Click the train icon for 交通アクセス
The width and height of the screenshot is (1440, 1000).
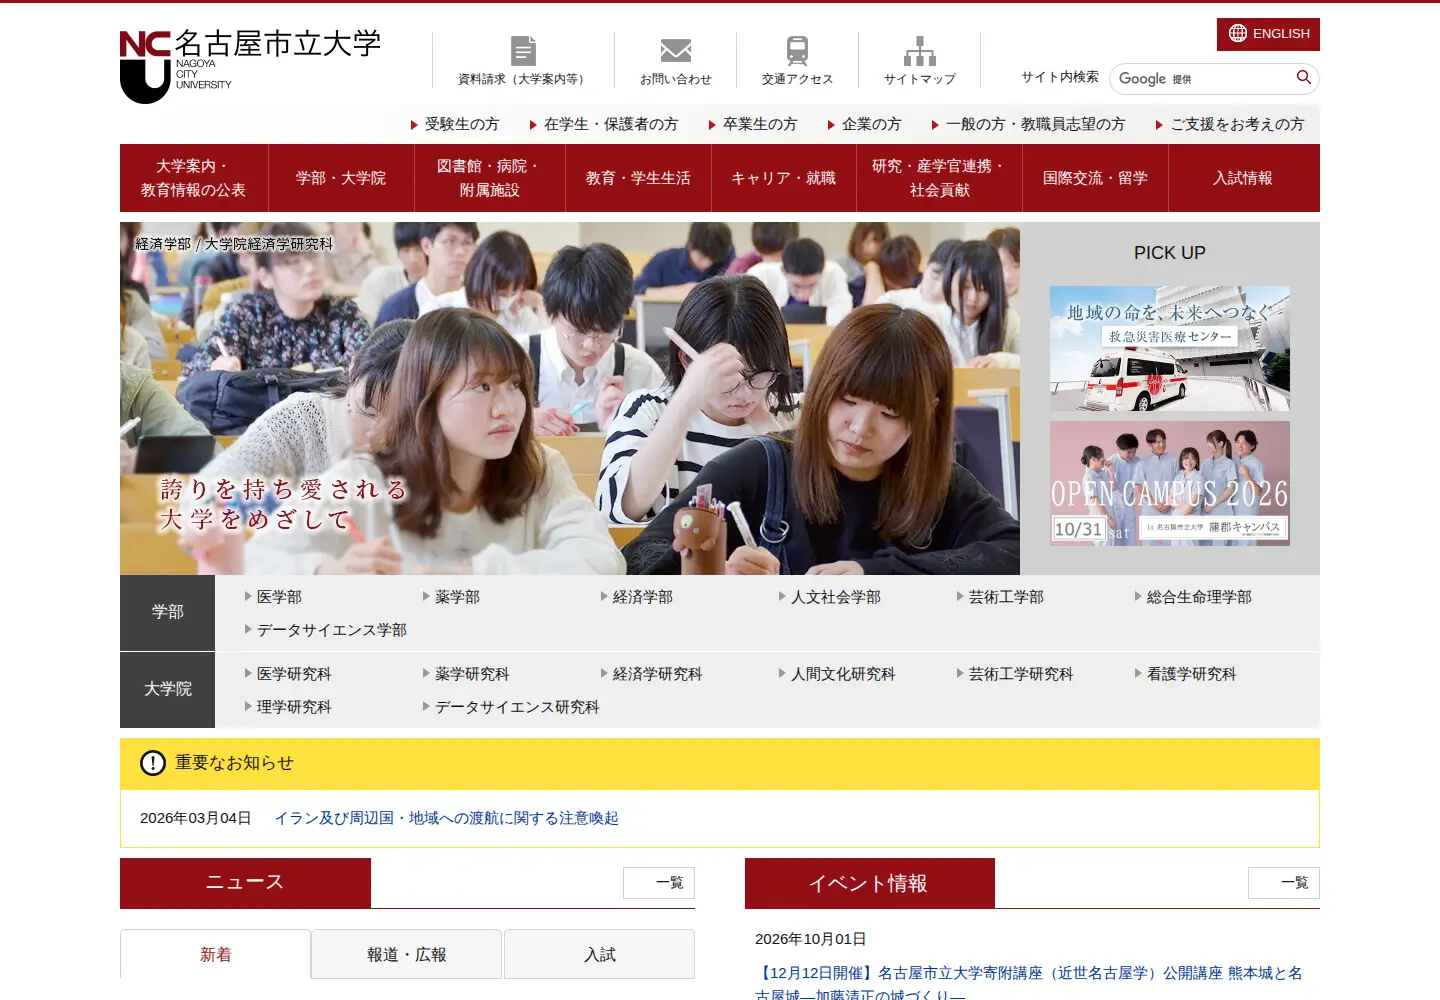[797, 50]
